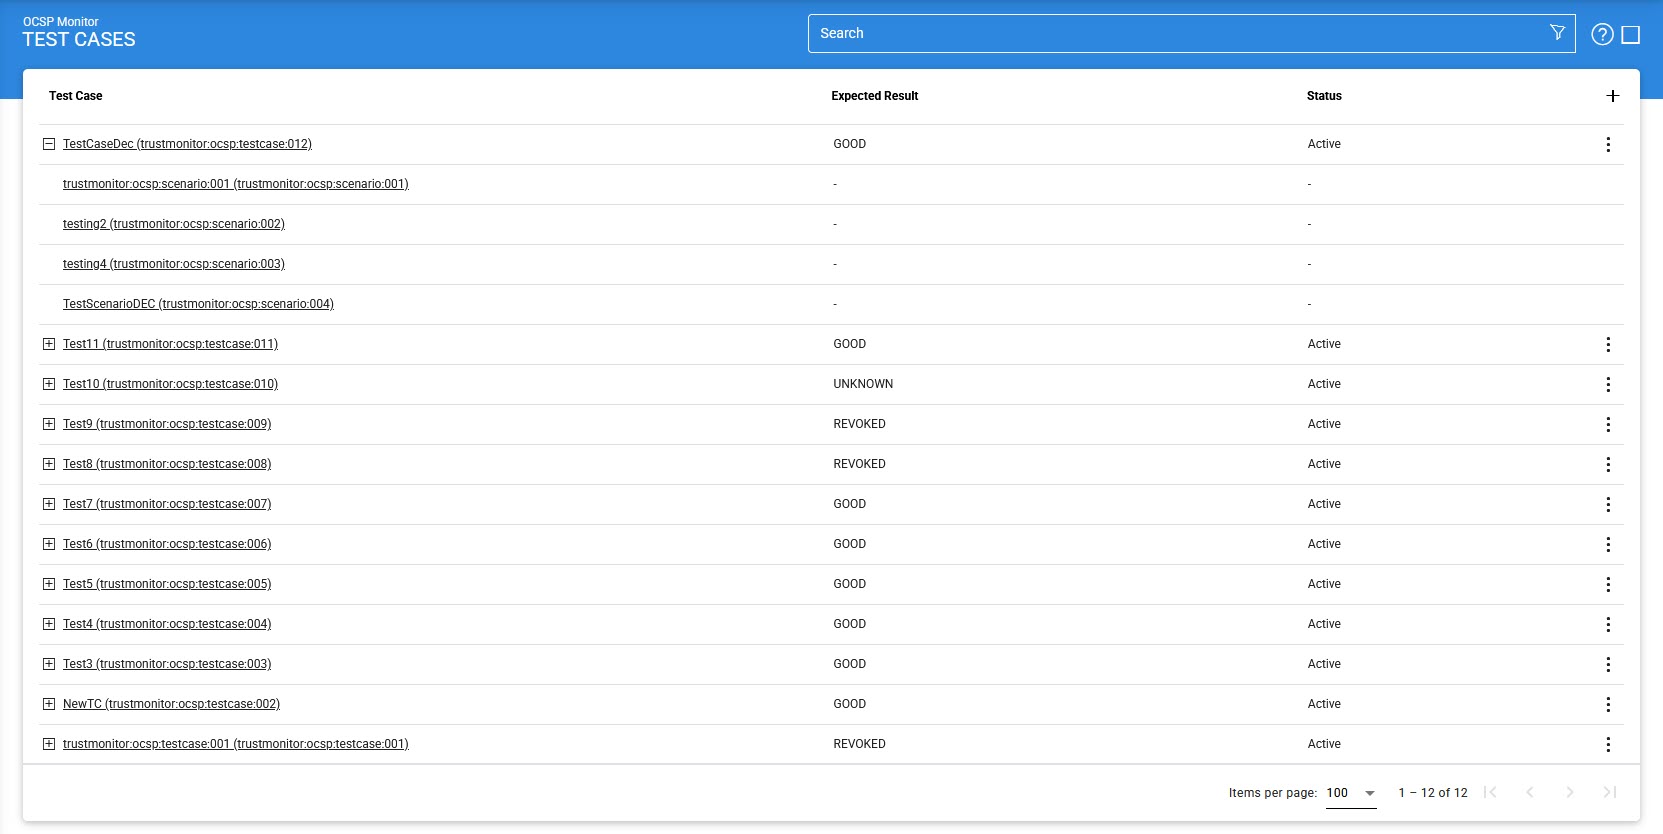Add new test case with plus icon
This screenshot has width=1663, height=834.
(1612, 96)
